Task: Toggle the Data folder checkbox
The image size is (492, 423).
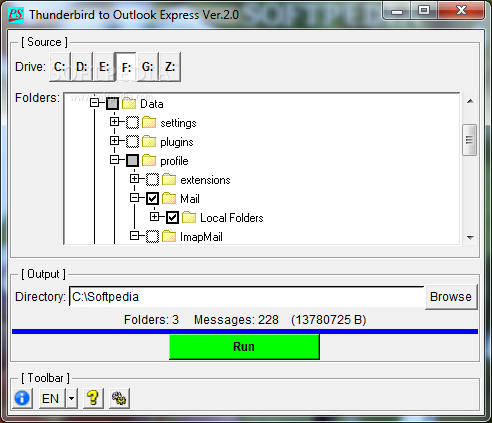Action: point(112,104)
